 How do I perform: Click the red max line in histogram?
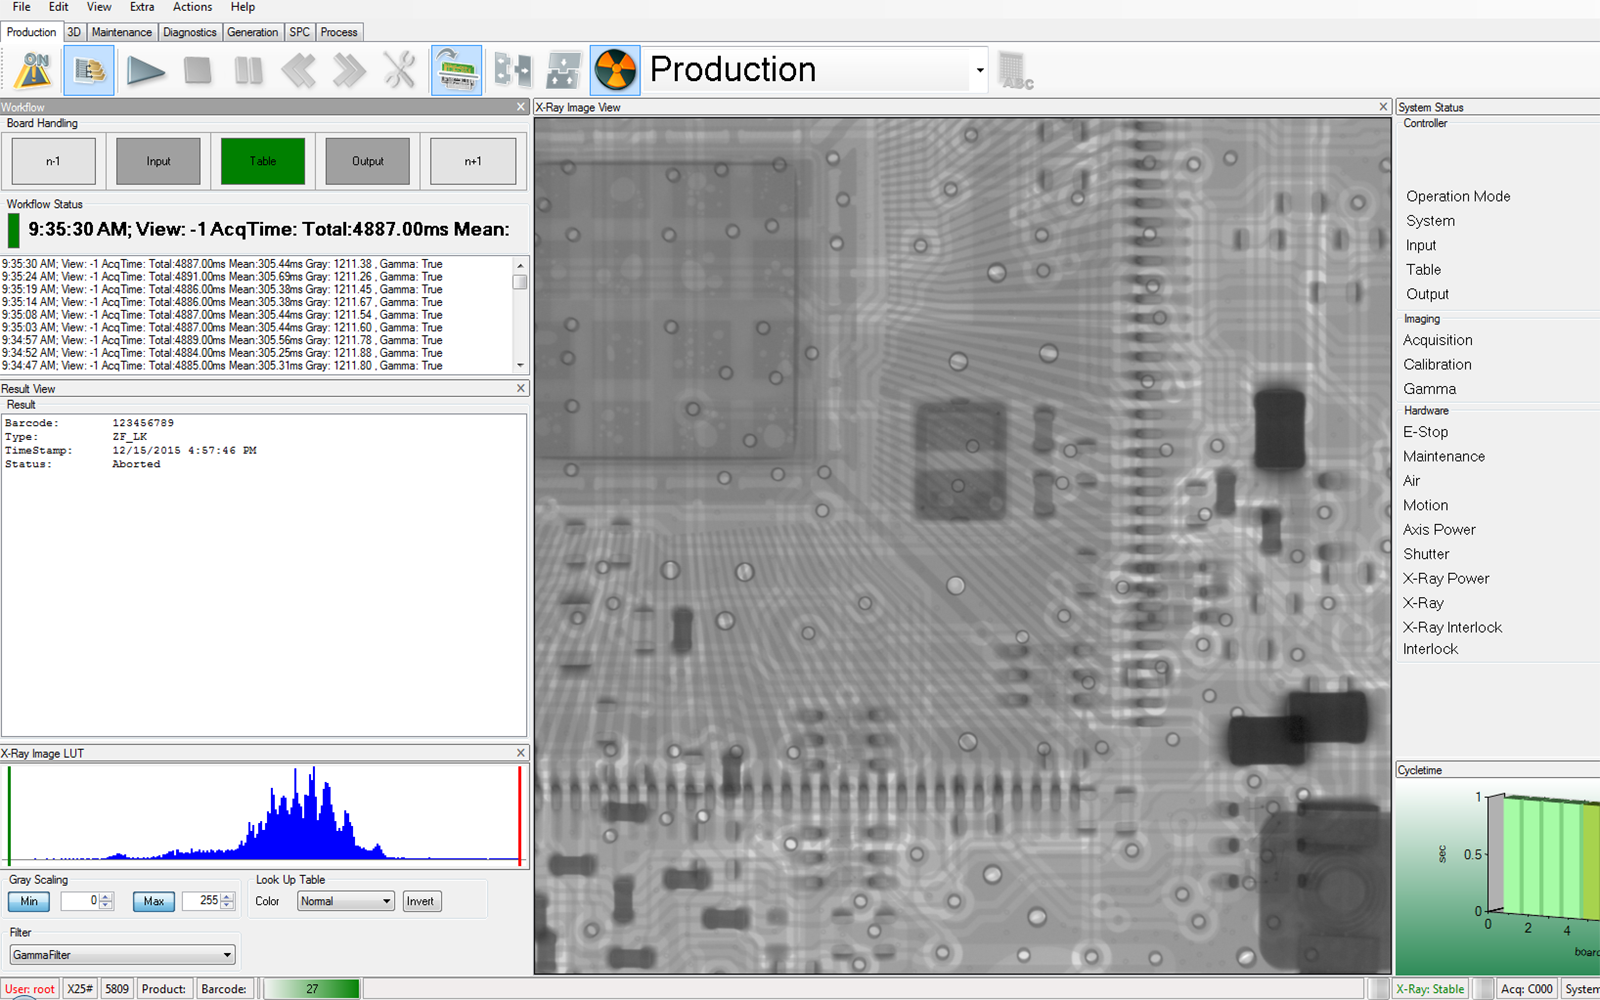click(x=520, y=814)
